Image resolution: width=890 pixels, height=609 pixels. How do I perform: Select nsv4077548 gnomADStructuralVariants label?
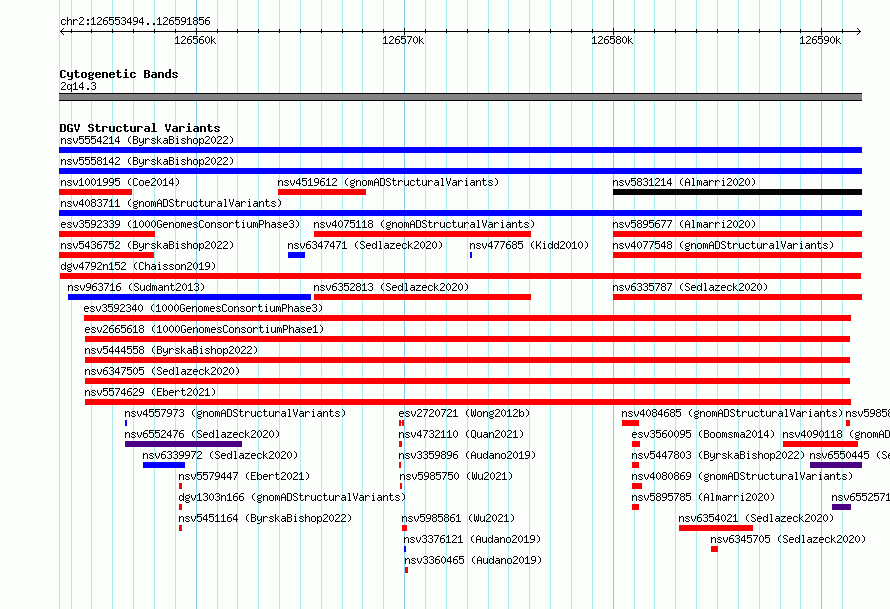723,245
